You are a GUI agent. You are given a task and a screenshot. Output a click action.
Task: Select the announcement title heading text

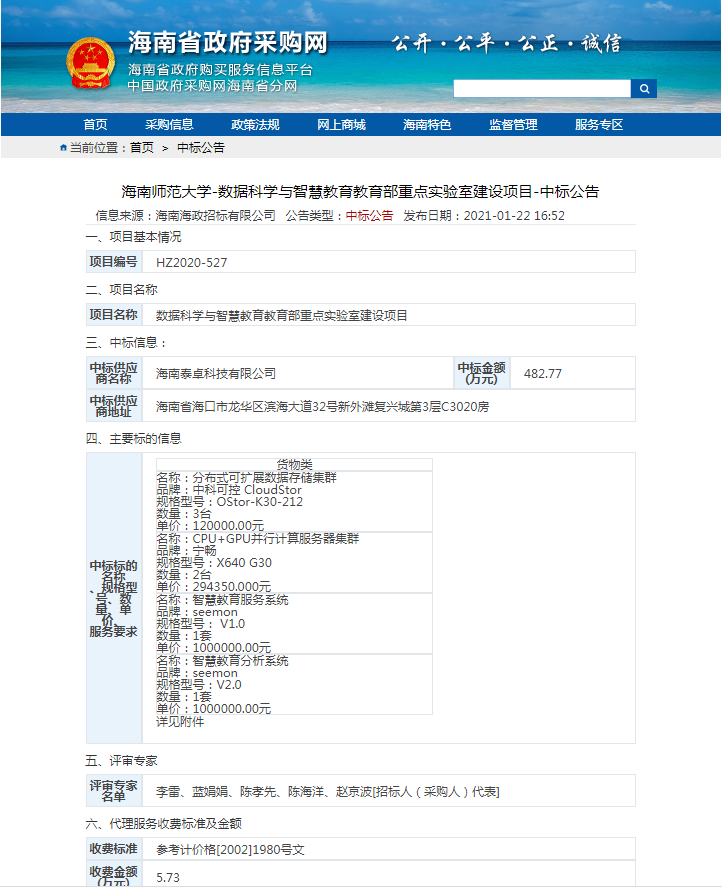point(360,192)
